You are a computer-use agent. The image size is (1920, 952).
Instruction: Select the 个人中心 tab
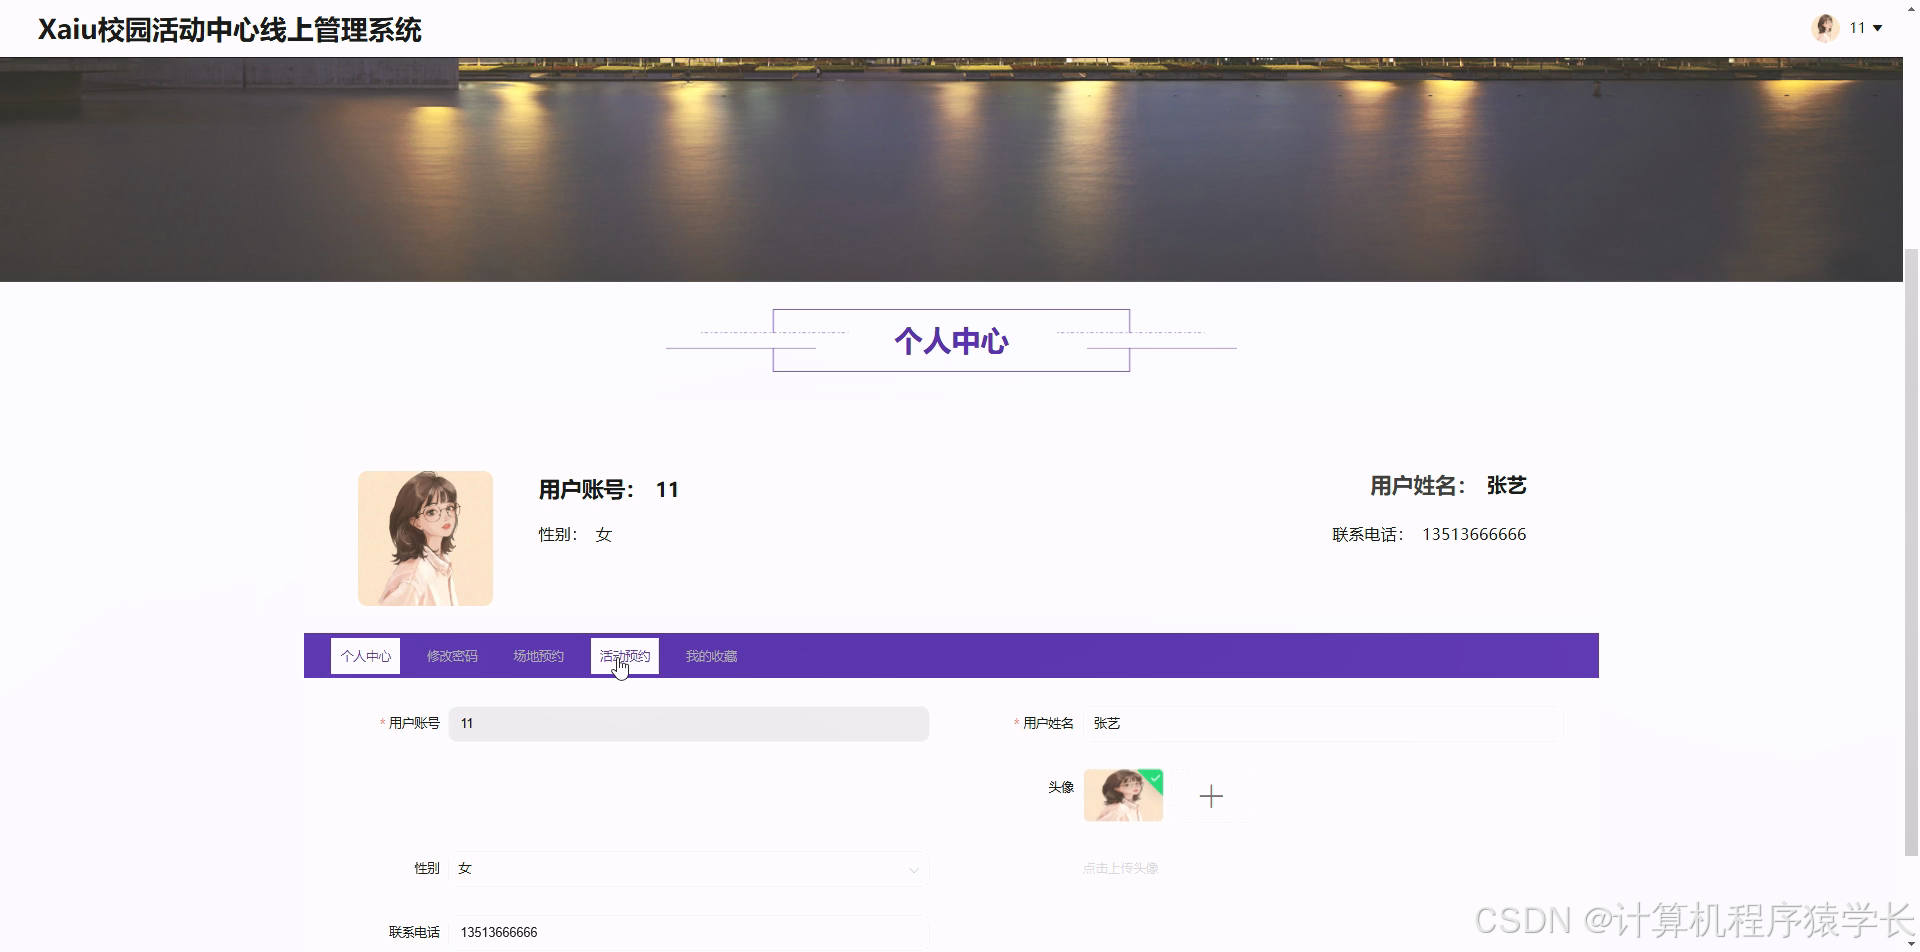pos(365,655)
